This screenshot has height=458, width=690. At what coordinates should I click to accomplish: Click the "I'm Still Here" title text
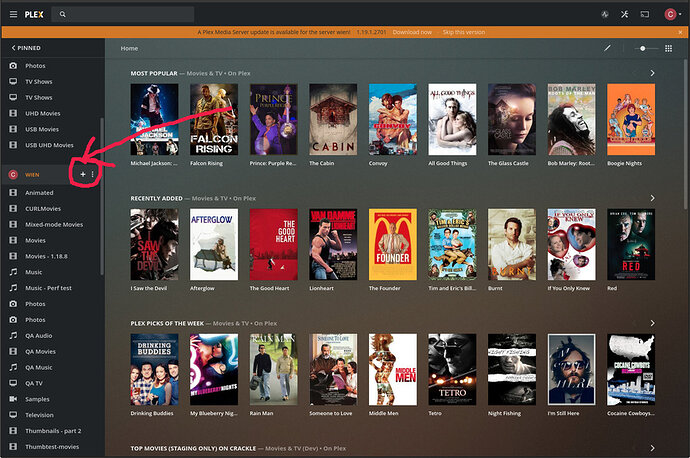click(x=563, y=413)
